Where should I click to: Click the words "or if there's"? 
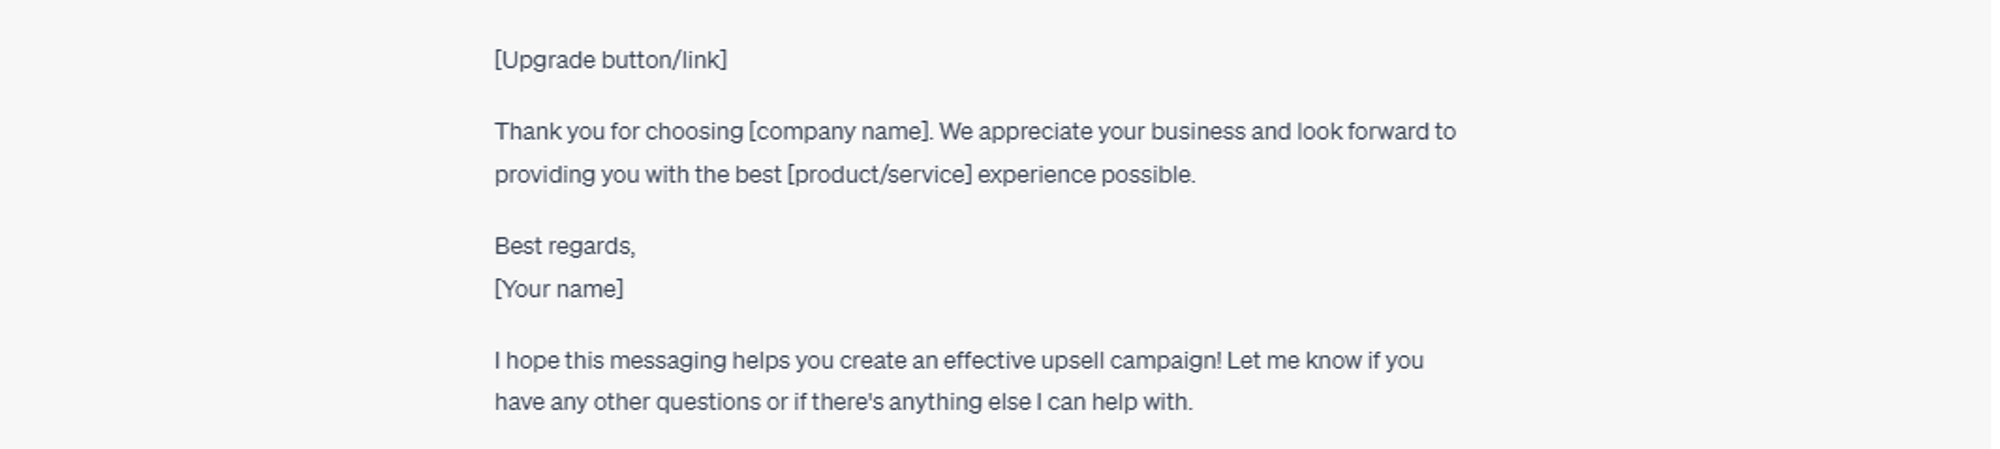[825, 402]
